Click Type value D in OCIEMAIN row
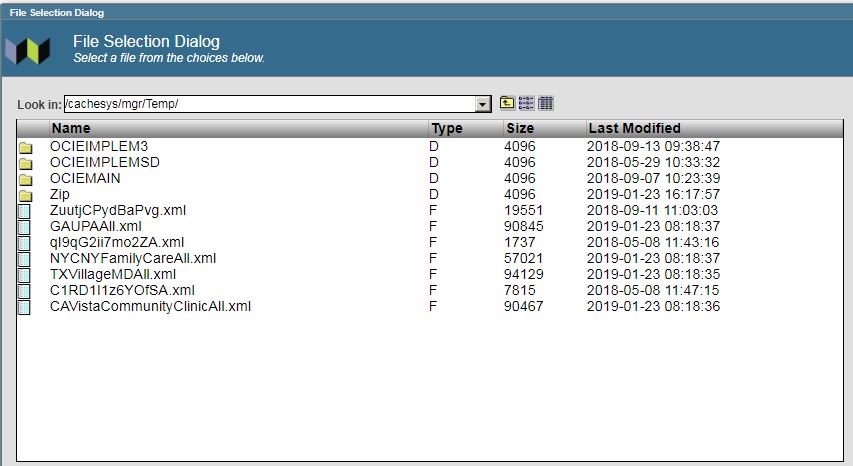The width and height of the screenshot is (853, 466). click(434, 178)
